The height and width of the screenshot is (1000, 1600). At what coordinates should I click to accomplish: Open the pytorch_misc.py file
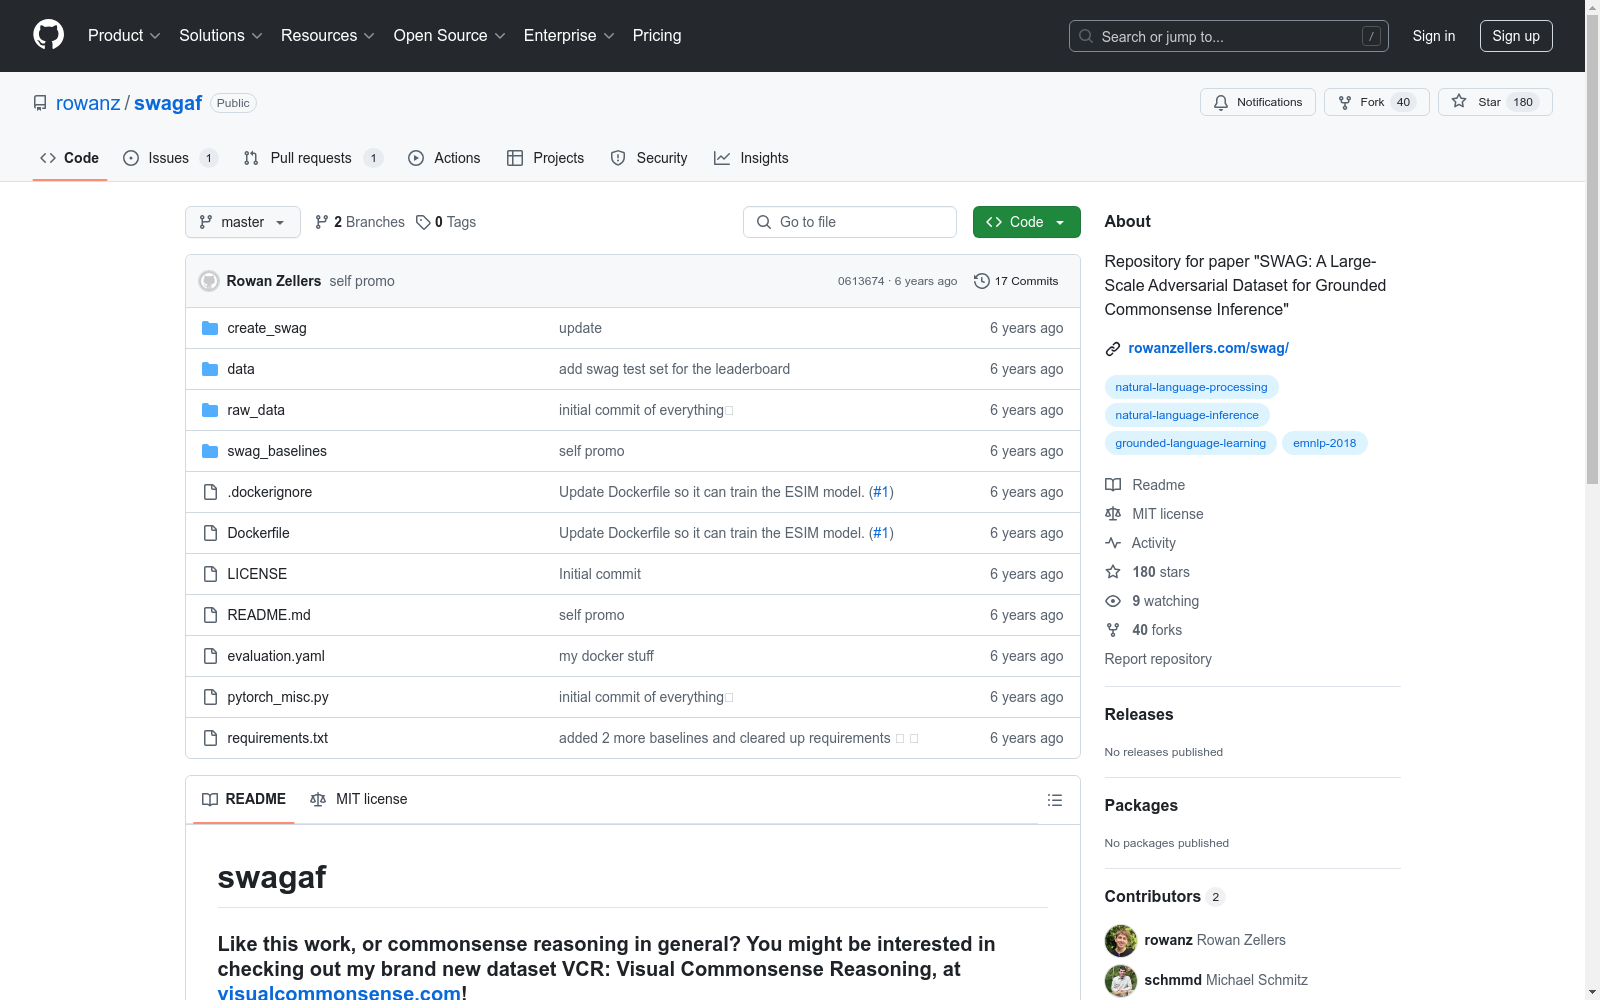click(278, 697)
